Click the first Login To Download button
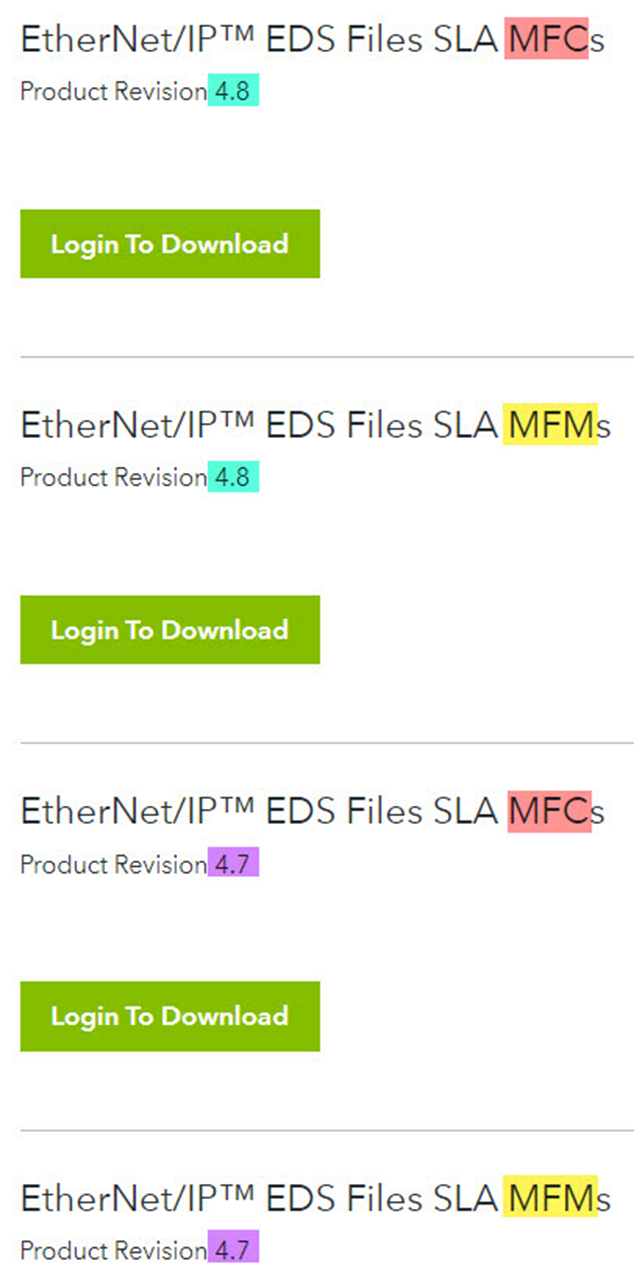The image size is (634, 1286). point(169,243)
